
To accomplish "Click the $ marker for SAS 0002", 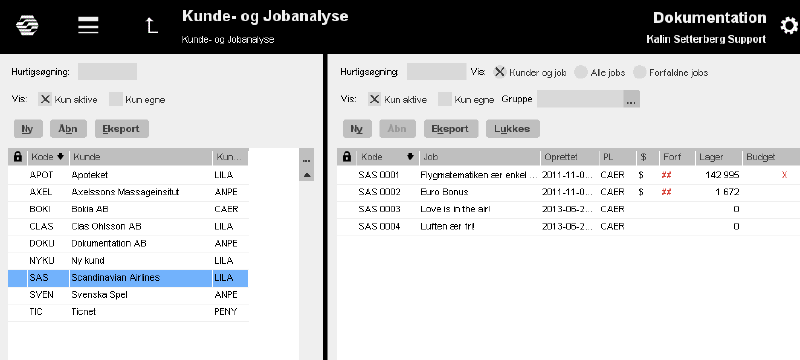I will coord(641,192).
